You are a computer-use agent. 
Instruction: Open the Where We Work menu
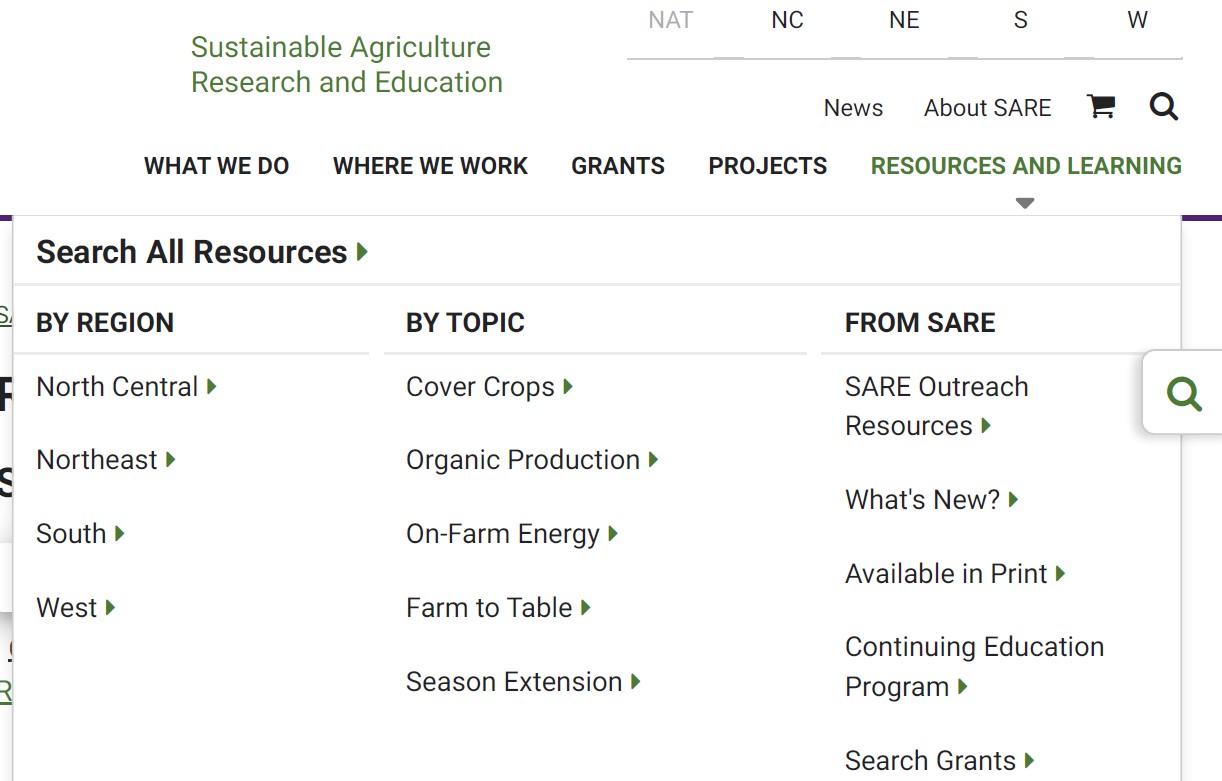coord(430,166)
